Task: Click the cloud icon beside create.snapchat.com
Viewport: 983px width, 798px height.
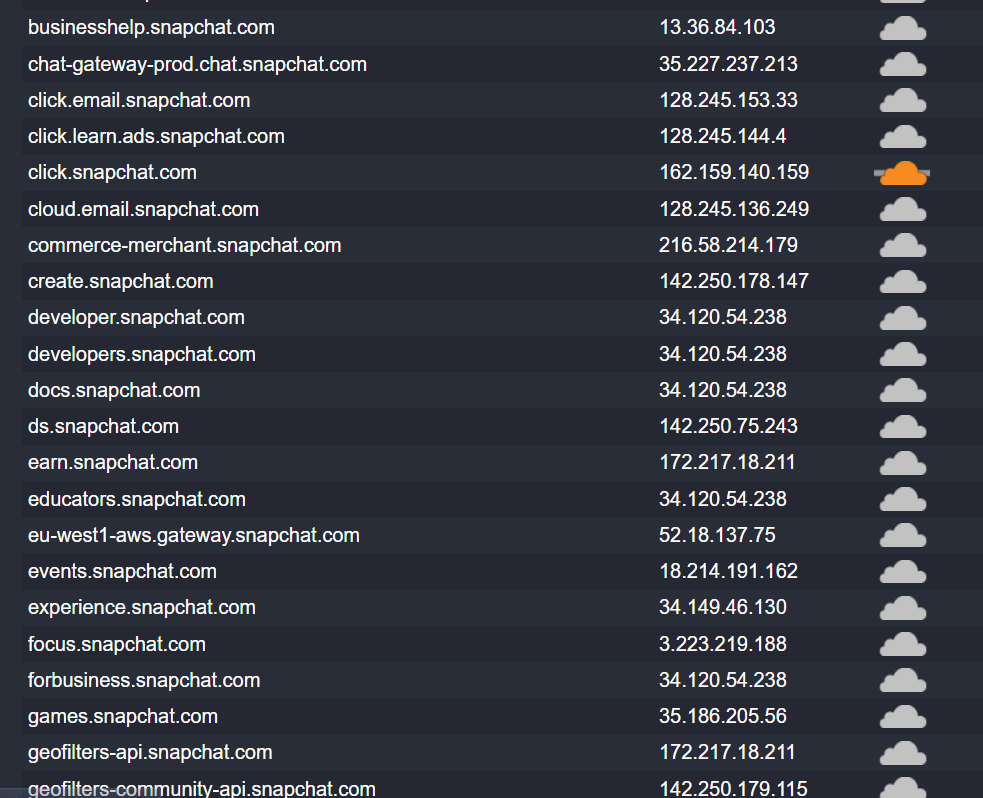Action: [x=903, y=282]
